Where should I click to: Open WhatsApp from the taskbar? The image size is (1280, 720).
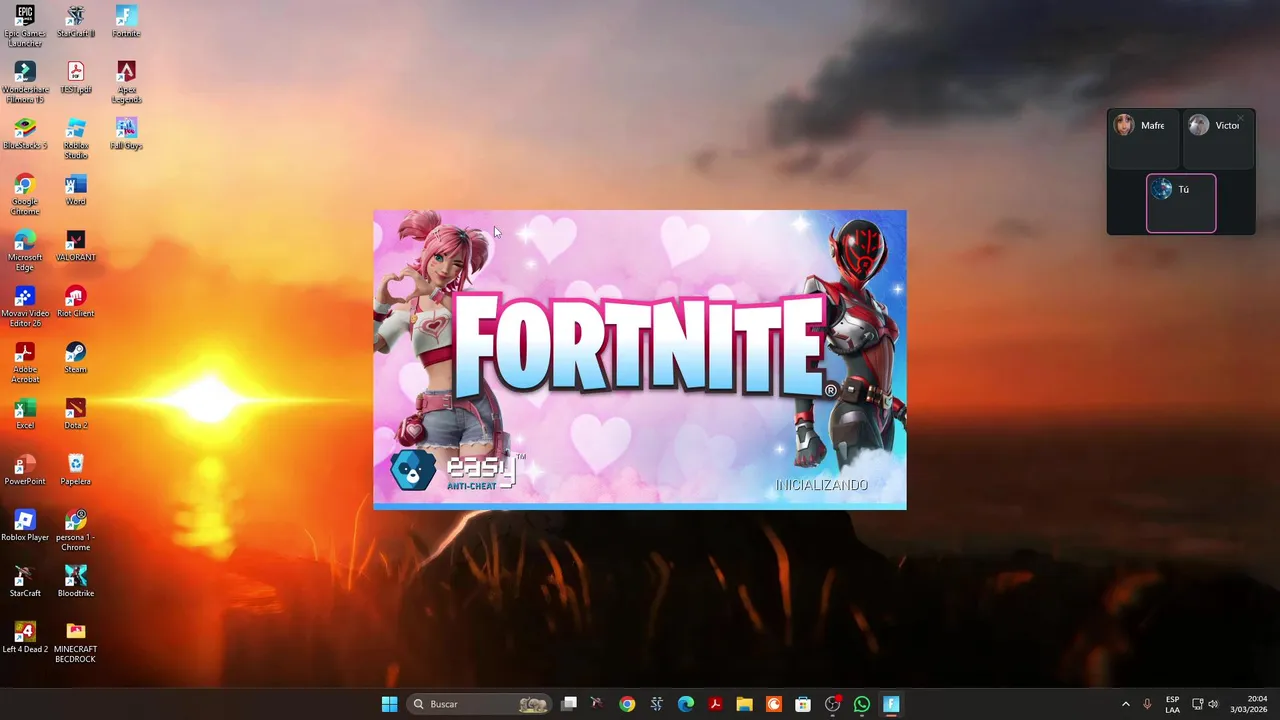point(862,704)
